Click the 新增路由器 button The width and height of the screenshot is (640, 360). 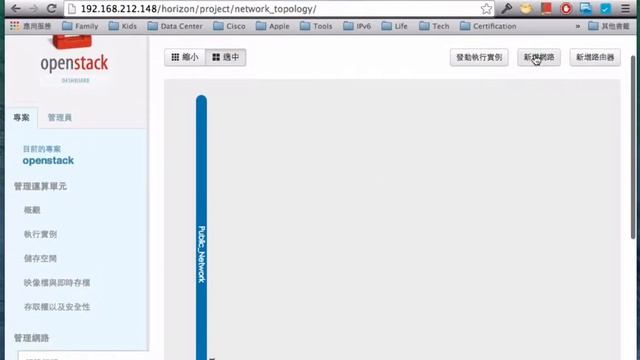tap(595, 57)
